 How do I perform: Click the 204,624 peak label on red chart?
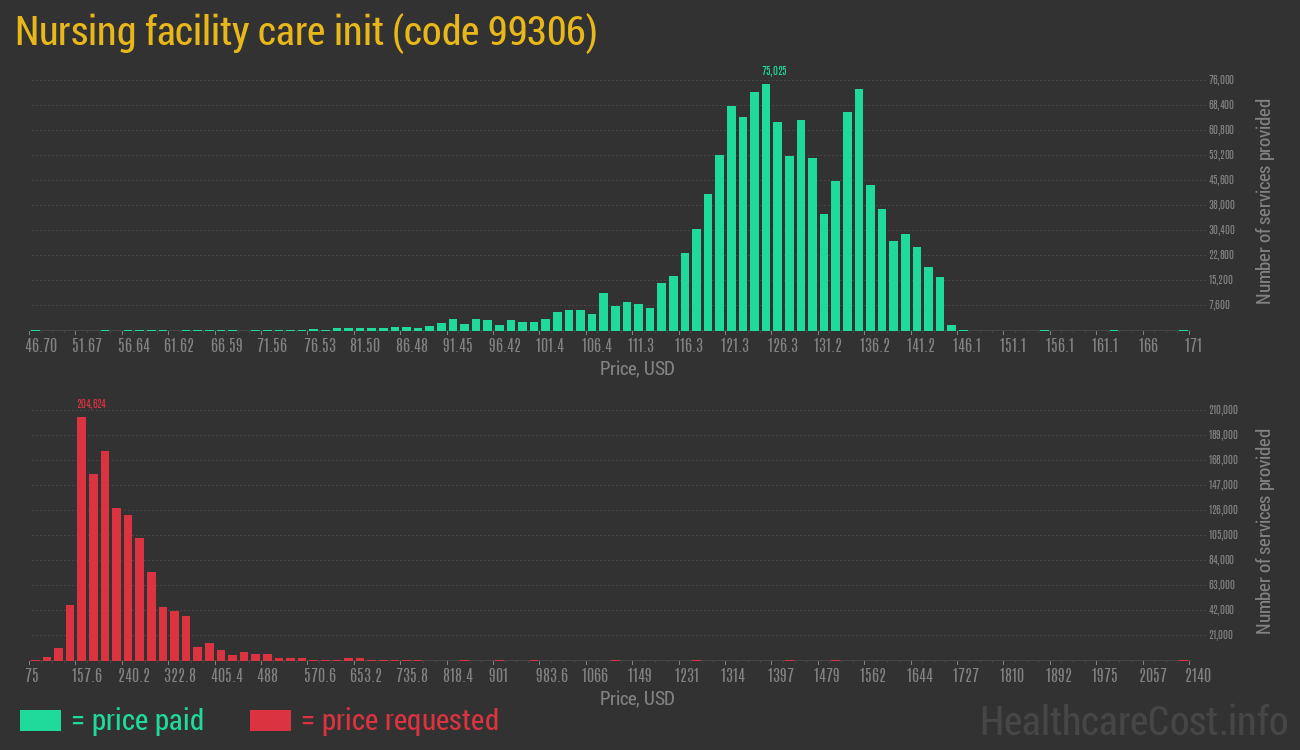pos(91,404)
